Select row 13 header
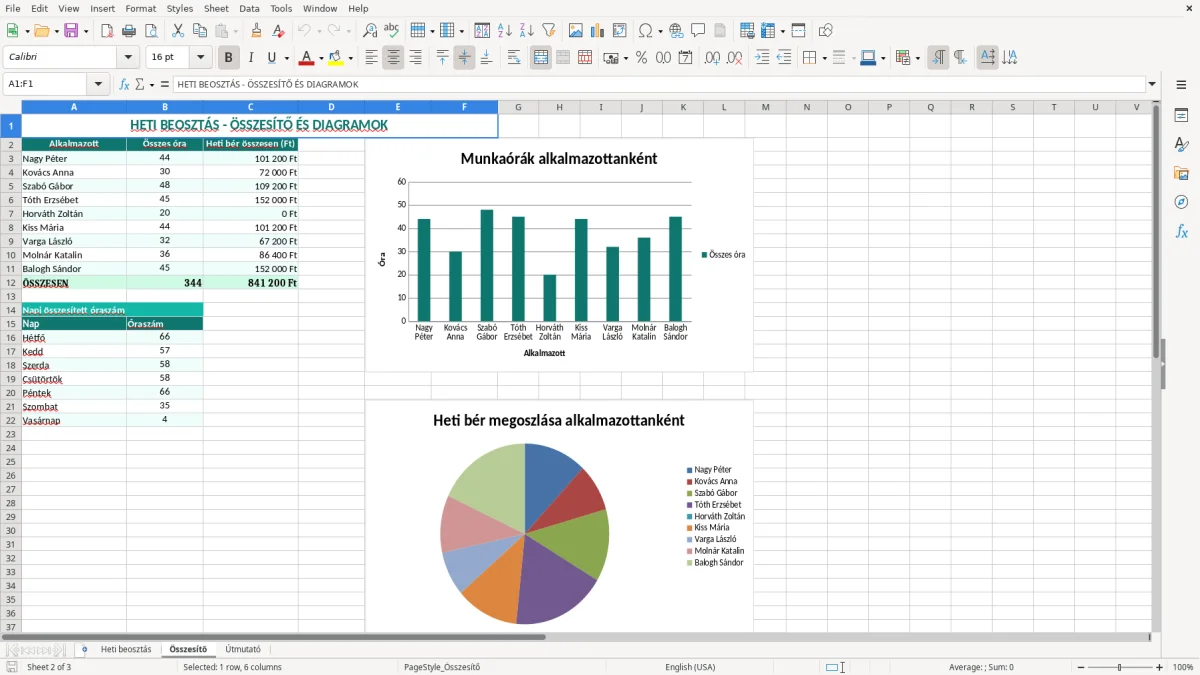The width and height of the screenshot is (1200, 675). pos(10,297)
